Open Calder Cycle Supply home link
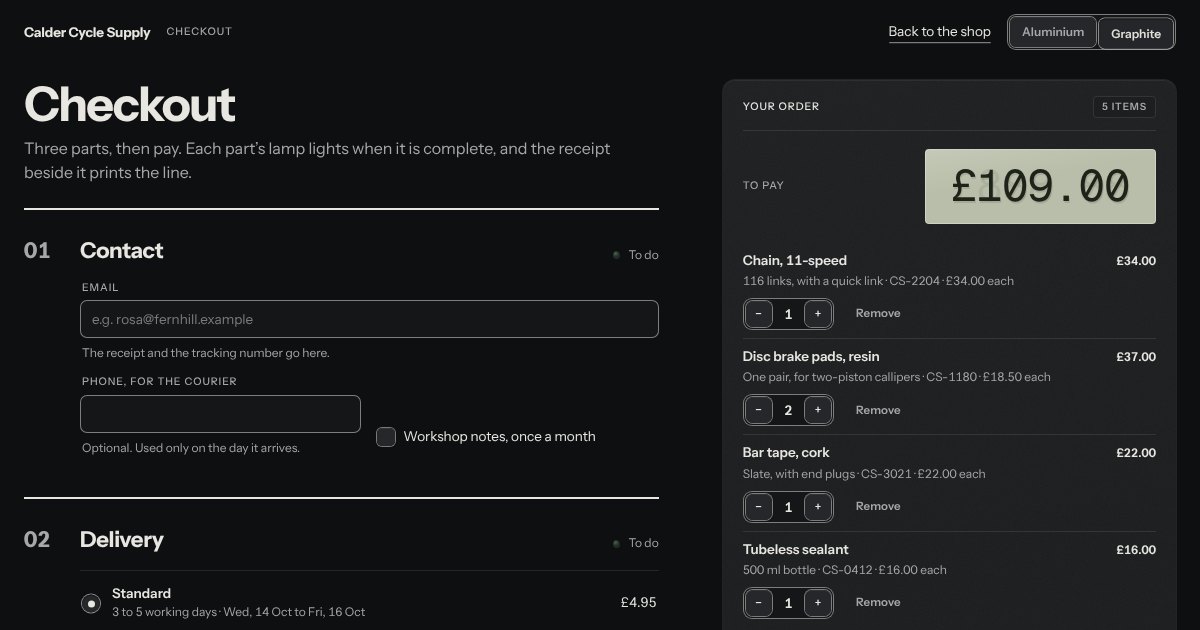 pos(87,32)
